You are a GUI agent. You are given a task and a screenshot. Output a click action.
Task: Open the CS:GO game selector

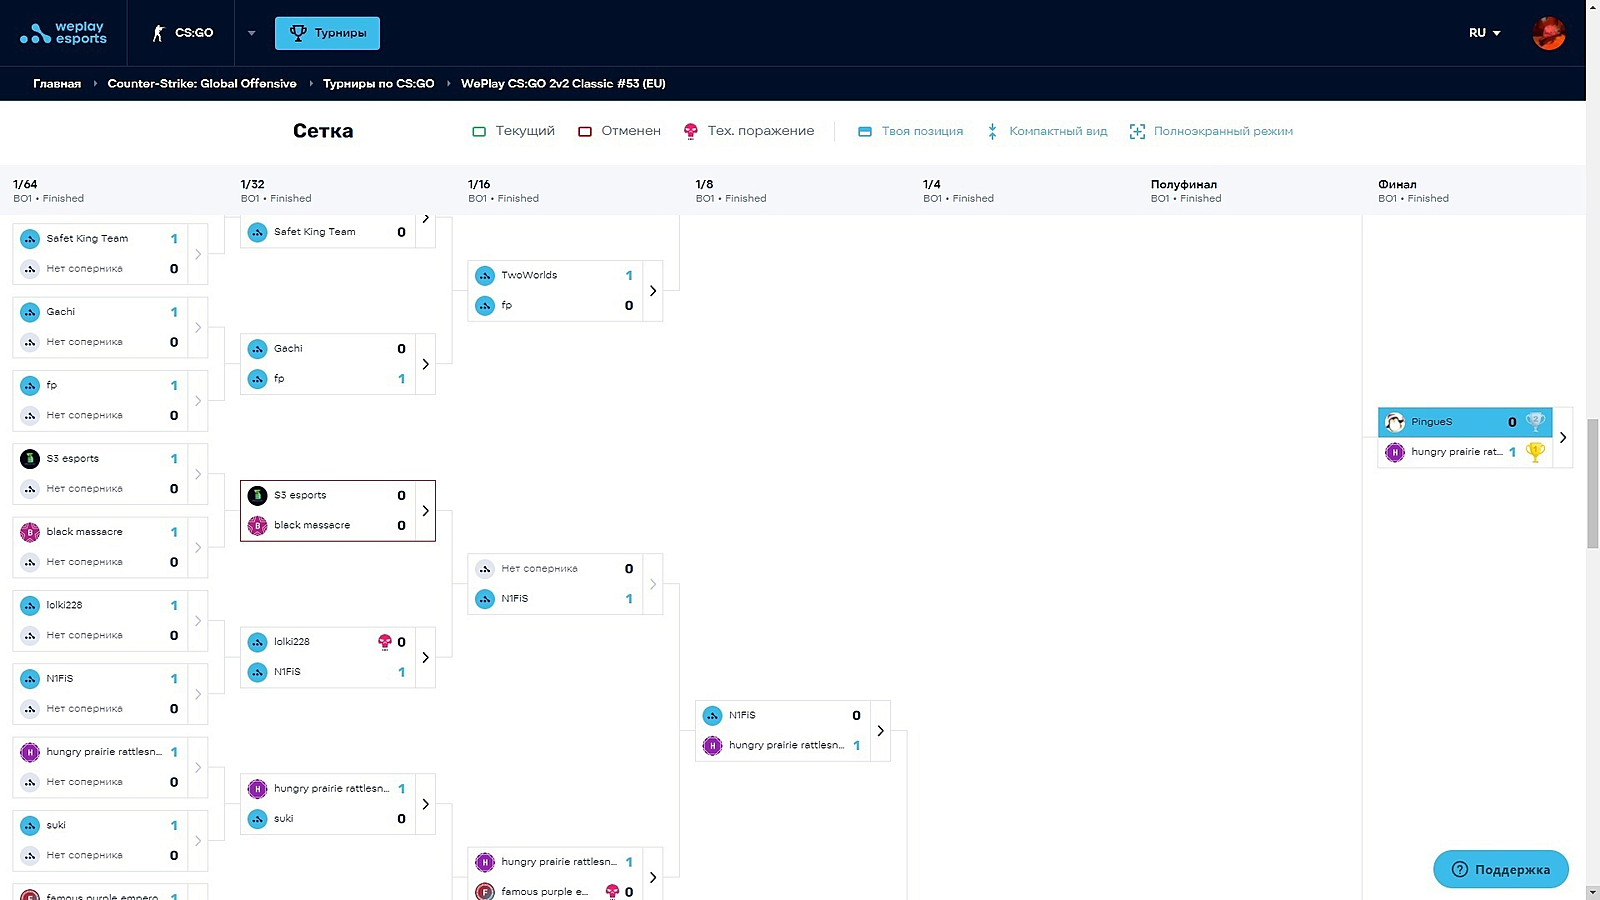coord(183,33)
